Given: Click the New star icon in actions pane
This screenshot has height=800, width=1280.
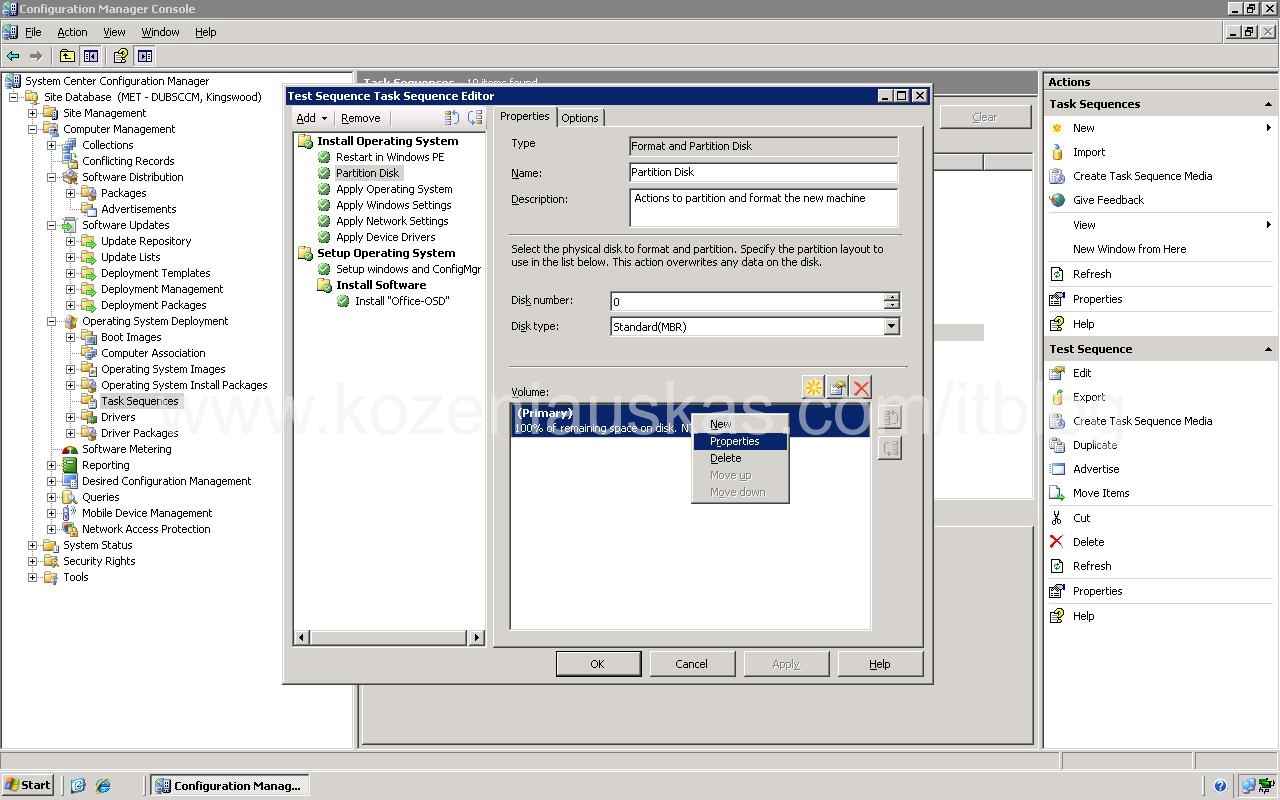Looking at the screenshot, I should (1057, 128).
